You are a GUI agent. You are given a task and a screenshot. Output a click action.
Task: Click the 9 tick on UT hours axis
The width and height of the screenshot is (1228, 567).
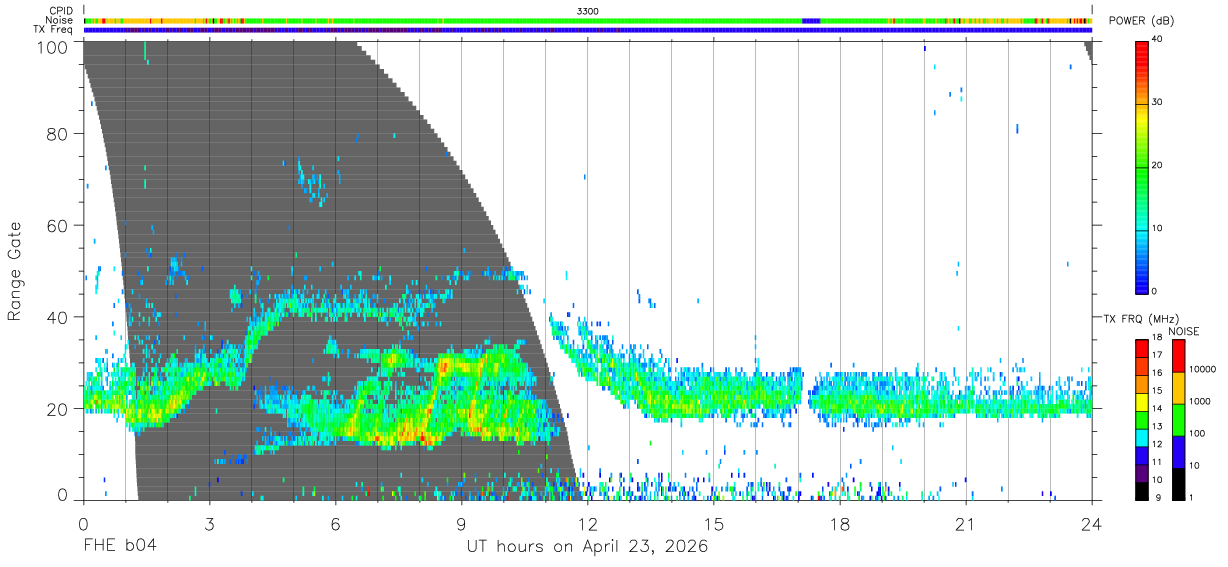(x=462, y=524)
